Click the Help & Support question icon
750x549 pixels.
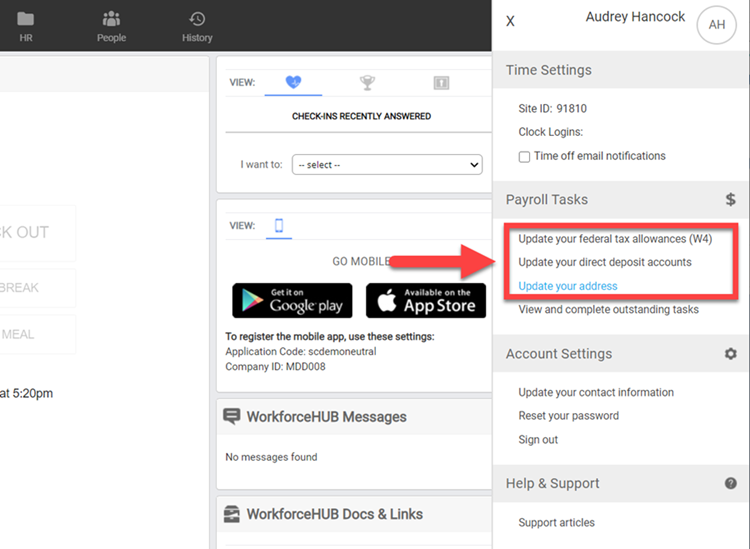point(730,483)
